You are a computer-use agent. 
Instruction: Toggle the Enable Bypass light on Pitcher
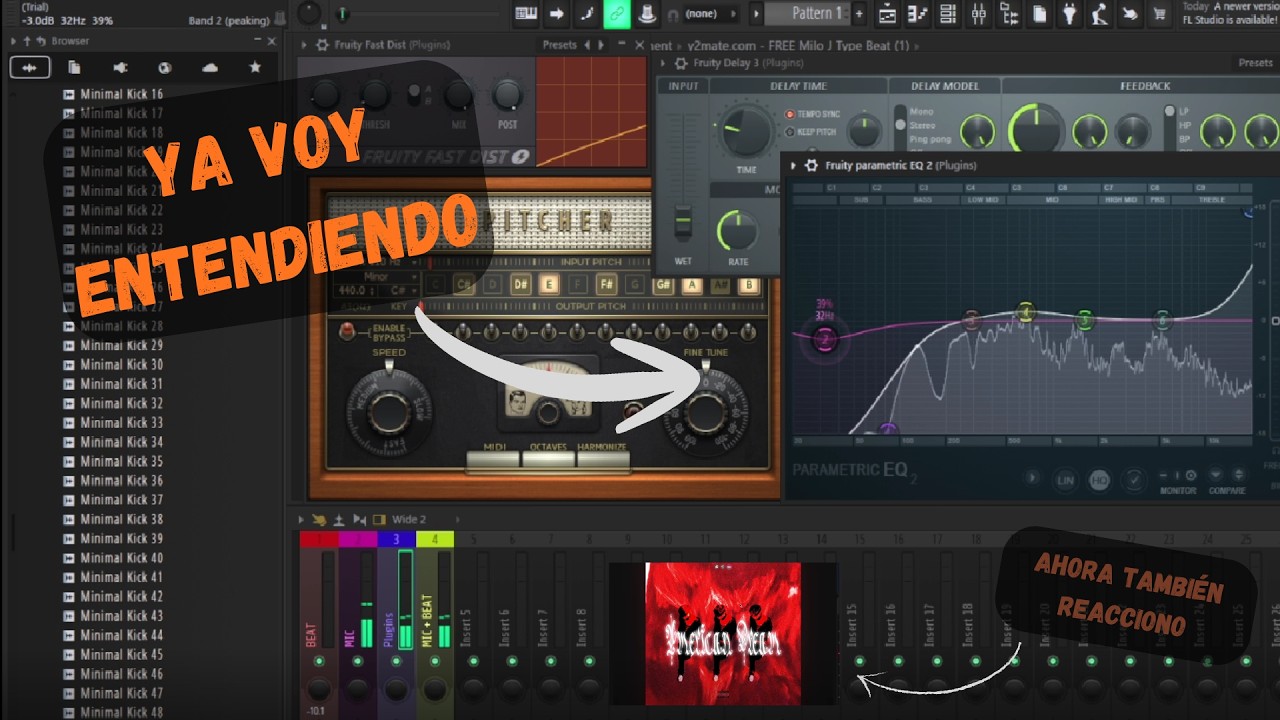pyautogui.click(x=347, y=331)
